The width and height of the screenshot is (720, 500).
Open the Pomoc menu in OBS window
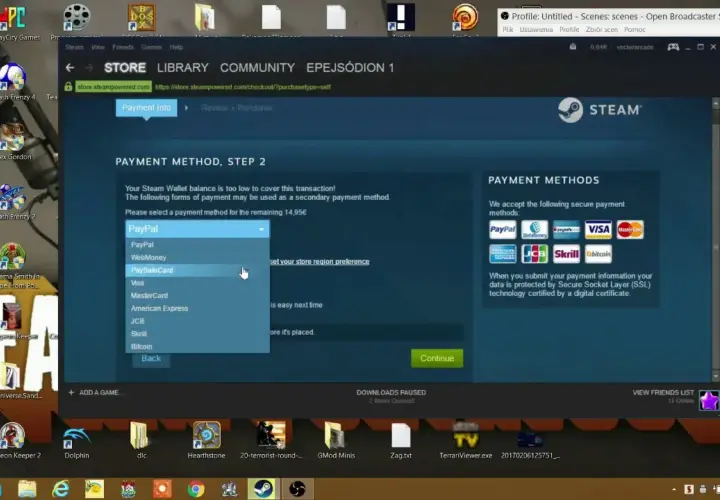tap(635, 29)
